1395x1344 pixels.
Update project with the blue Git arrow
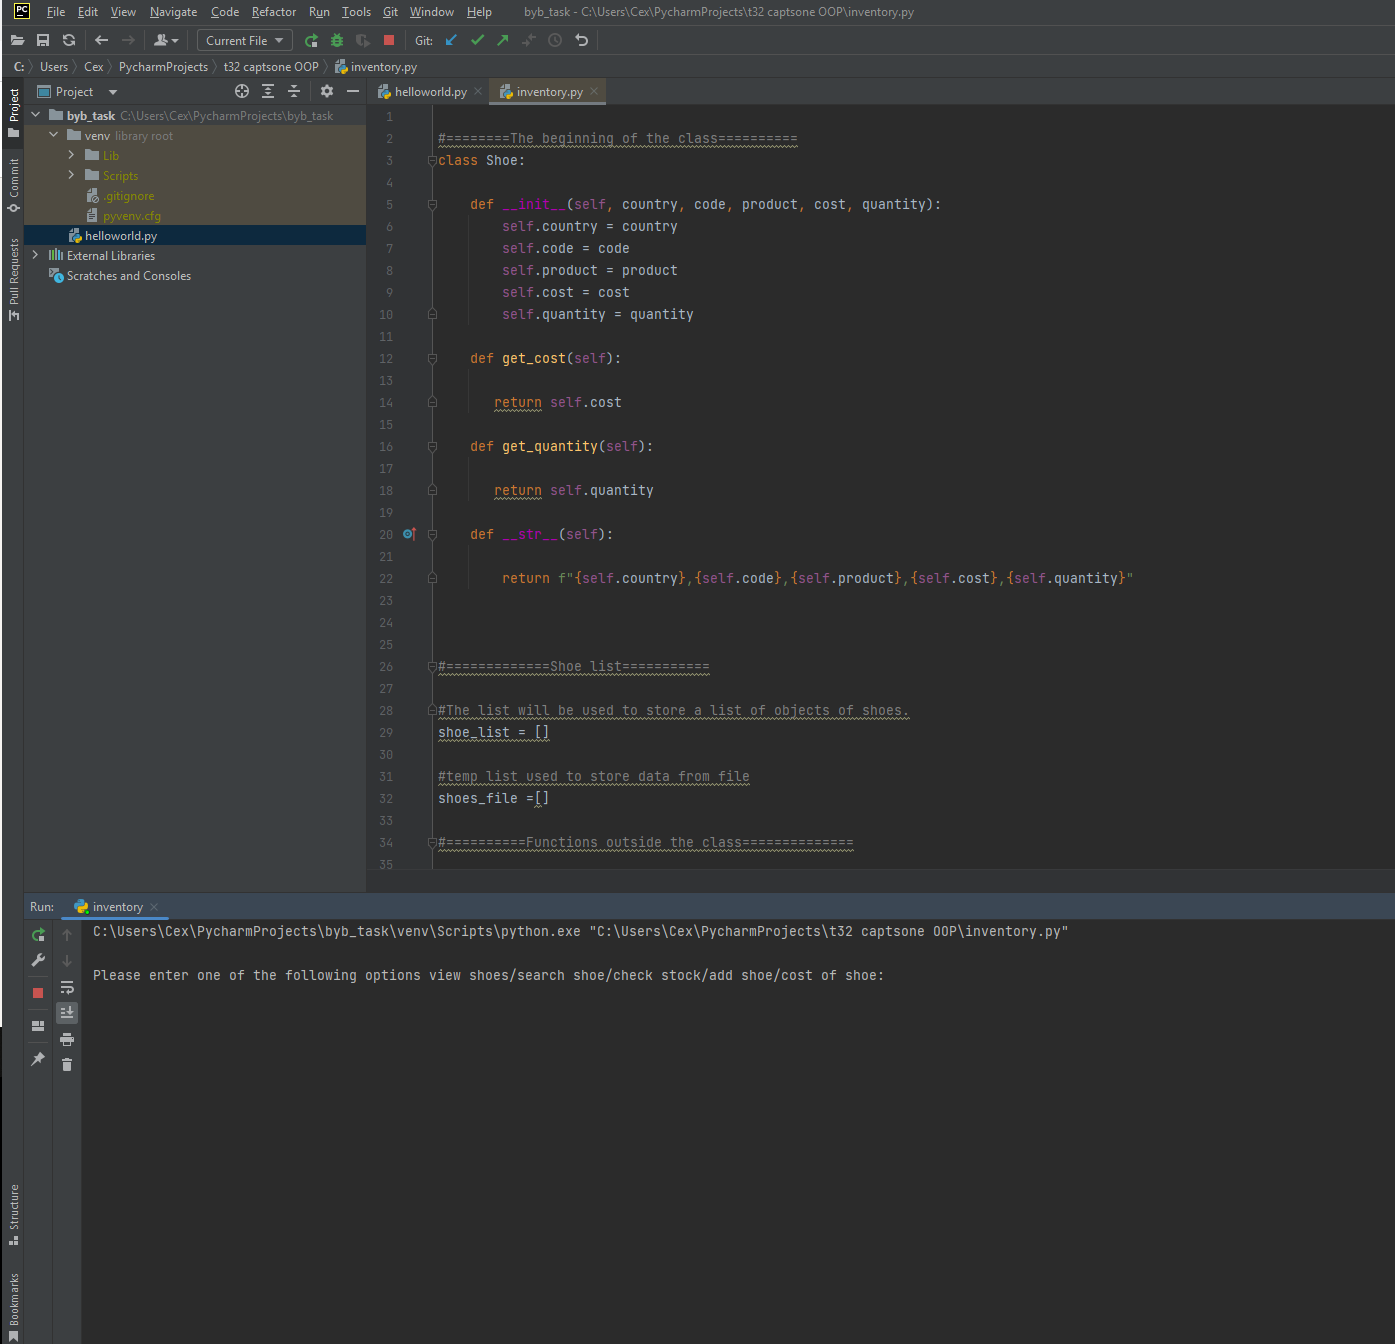pos(450,40)
